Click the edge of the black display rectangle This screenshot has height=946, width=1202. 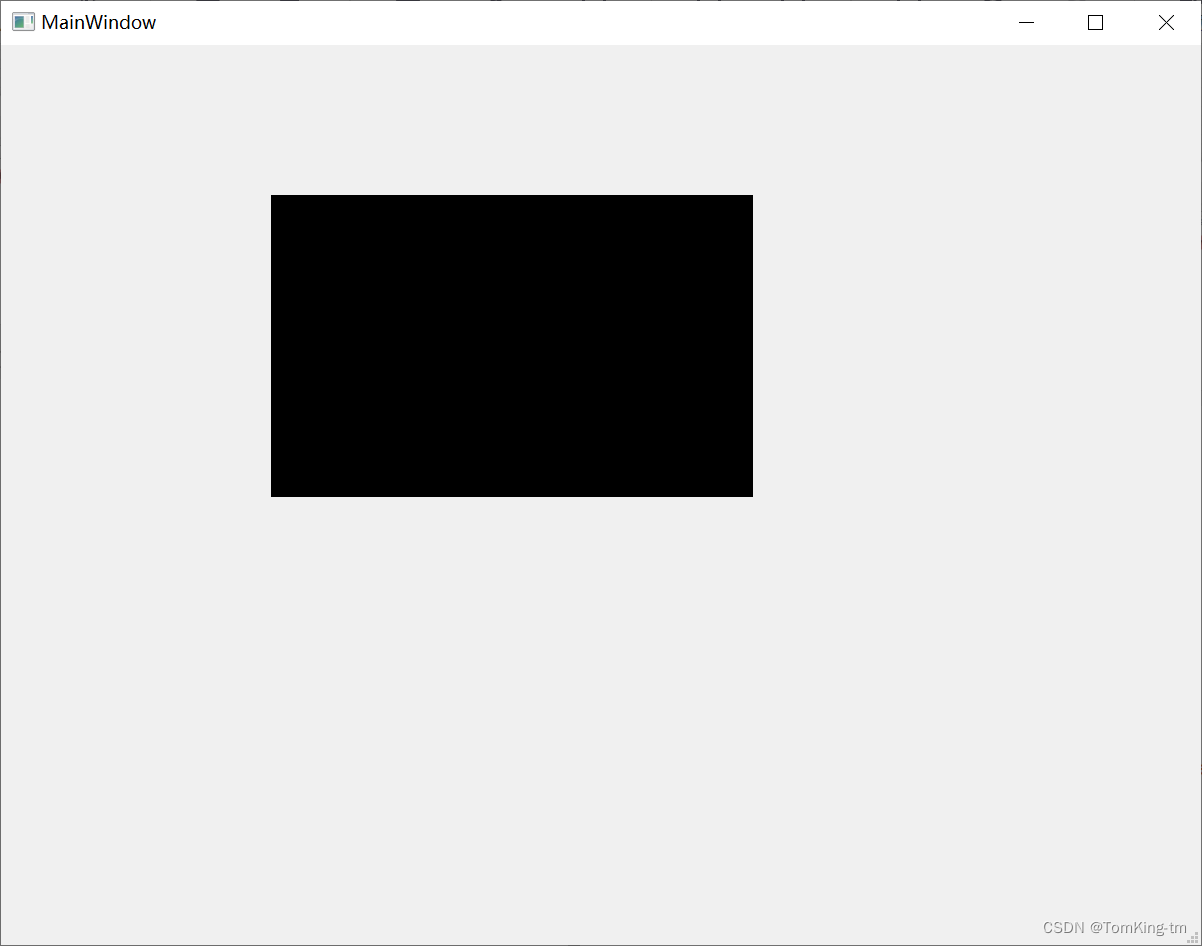tap(272, 345)
